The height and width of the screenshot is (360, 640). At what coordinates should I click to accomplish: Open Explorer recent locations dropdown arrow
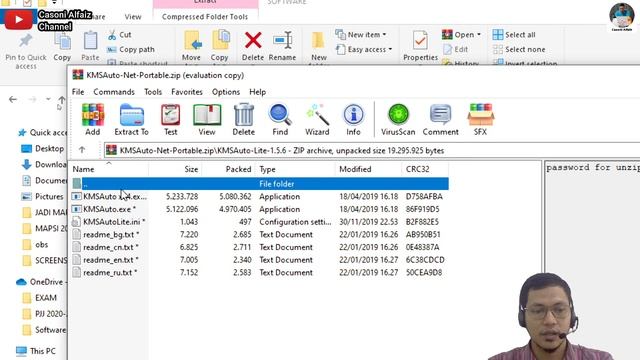48,99
